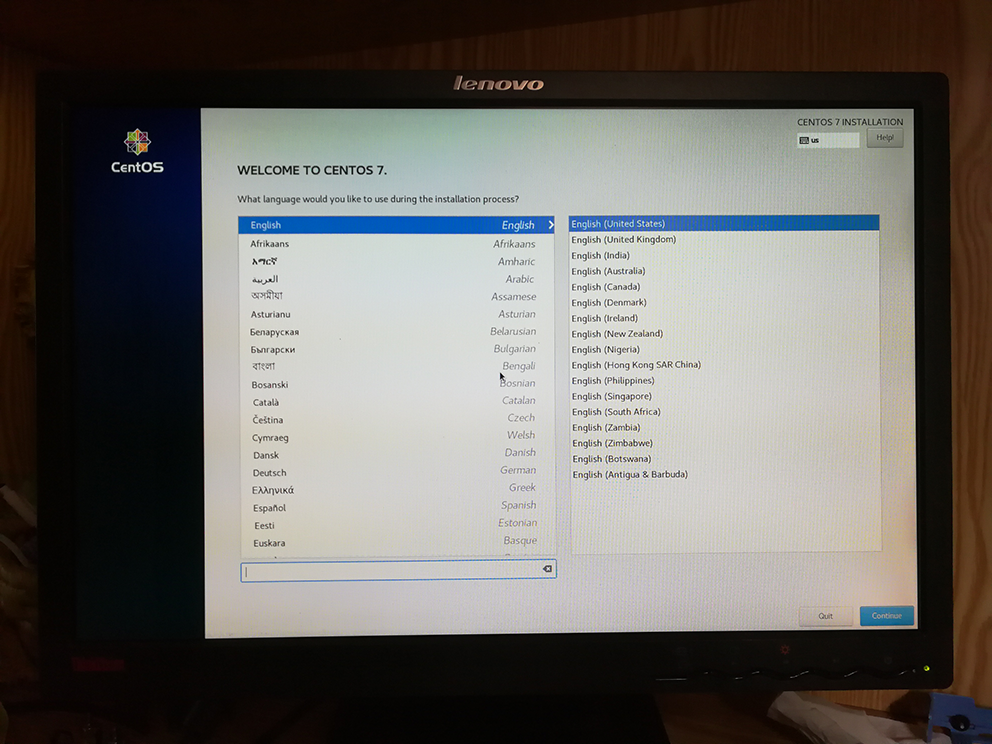Select English (Australia) locale
This screenshot has height=744, width=992.
pyautogui.click(x=724, y=271)
